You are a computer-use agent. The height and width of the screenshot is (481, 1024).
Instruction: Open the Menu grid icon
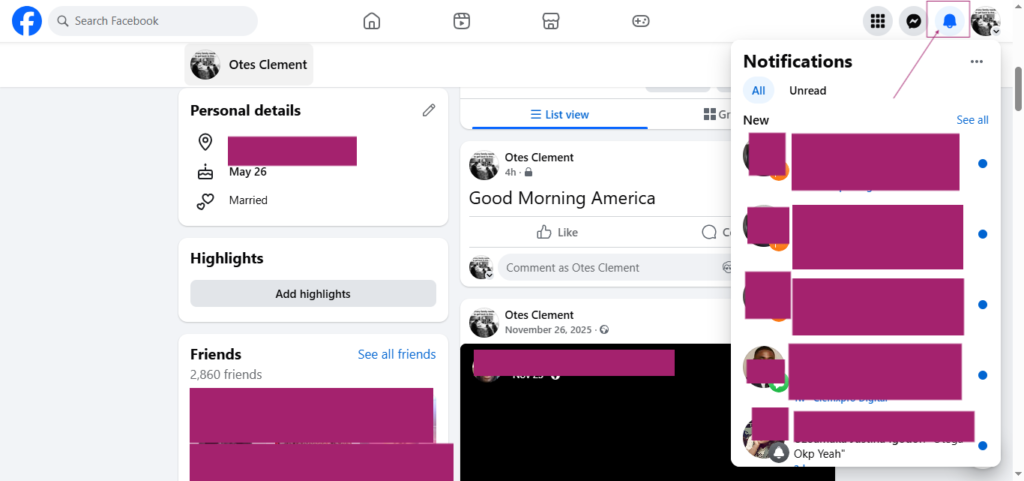pyautogui.click(x=878, y=22)
